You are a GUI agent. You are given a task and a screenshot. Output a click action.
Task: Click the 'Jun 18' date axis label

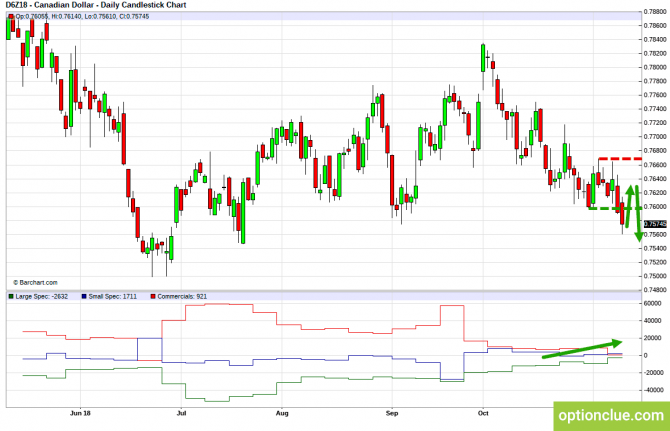click(x=80, y=413)
